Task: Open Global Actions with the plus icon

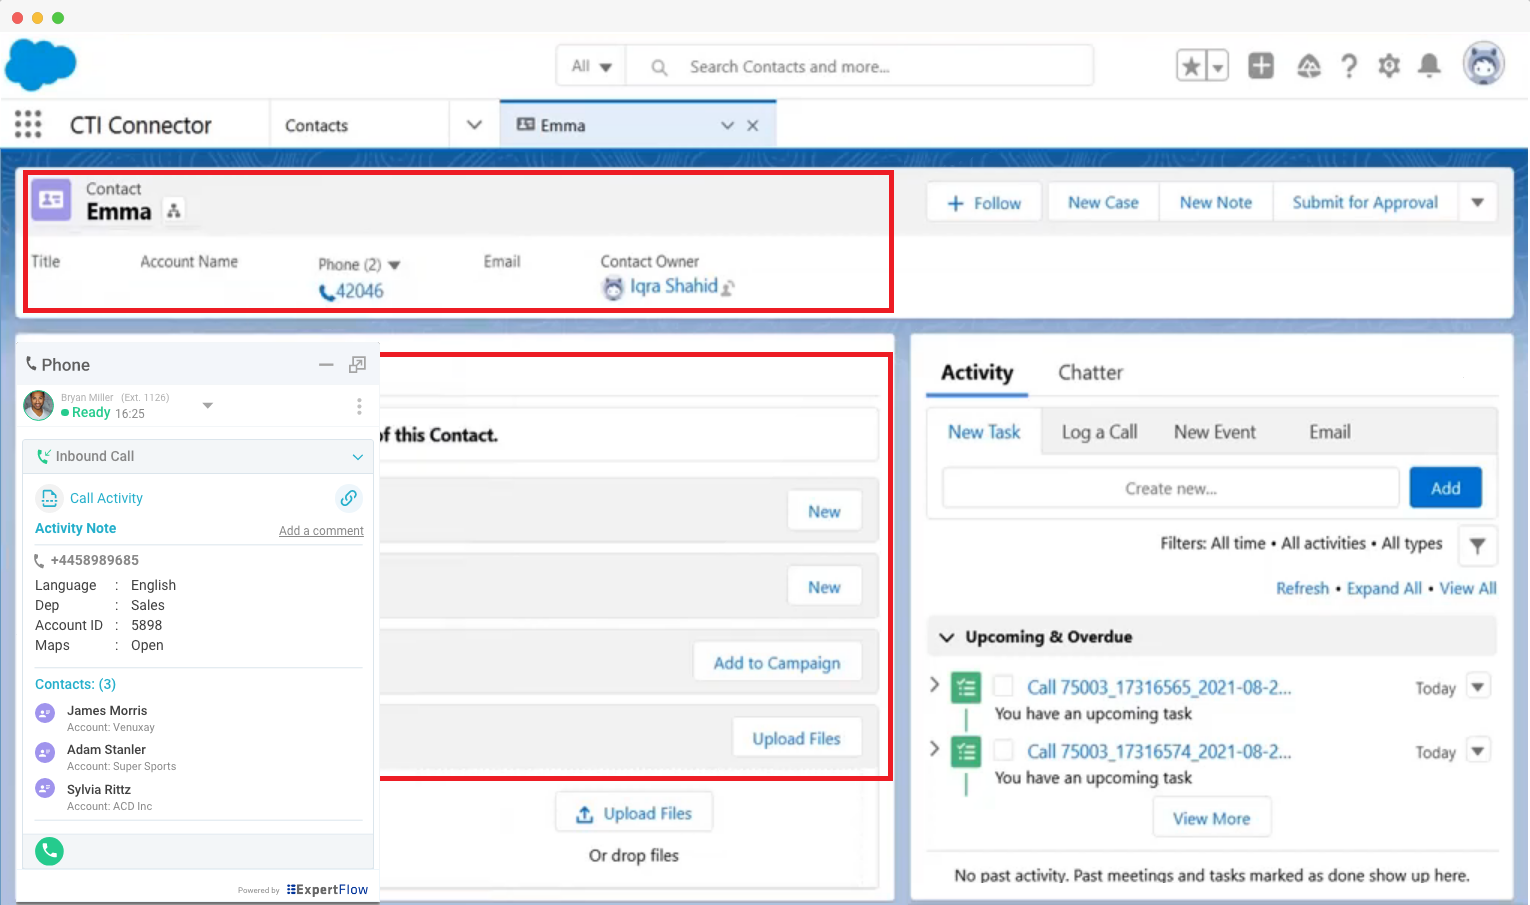Action: coord(1260,65)
